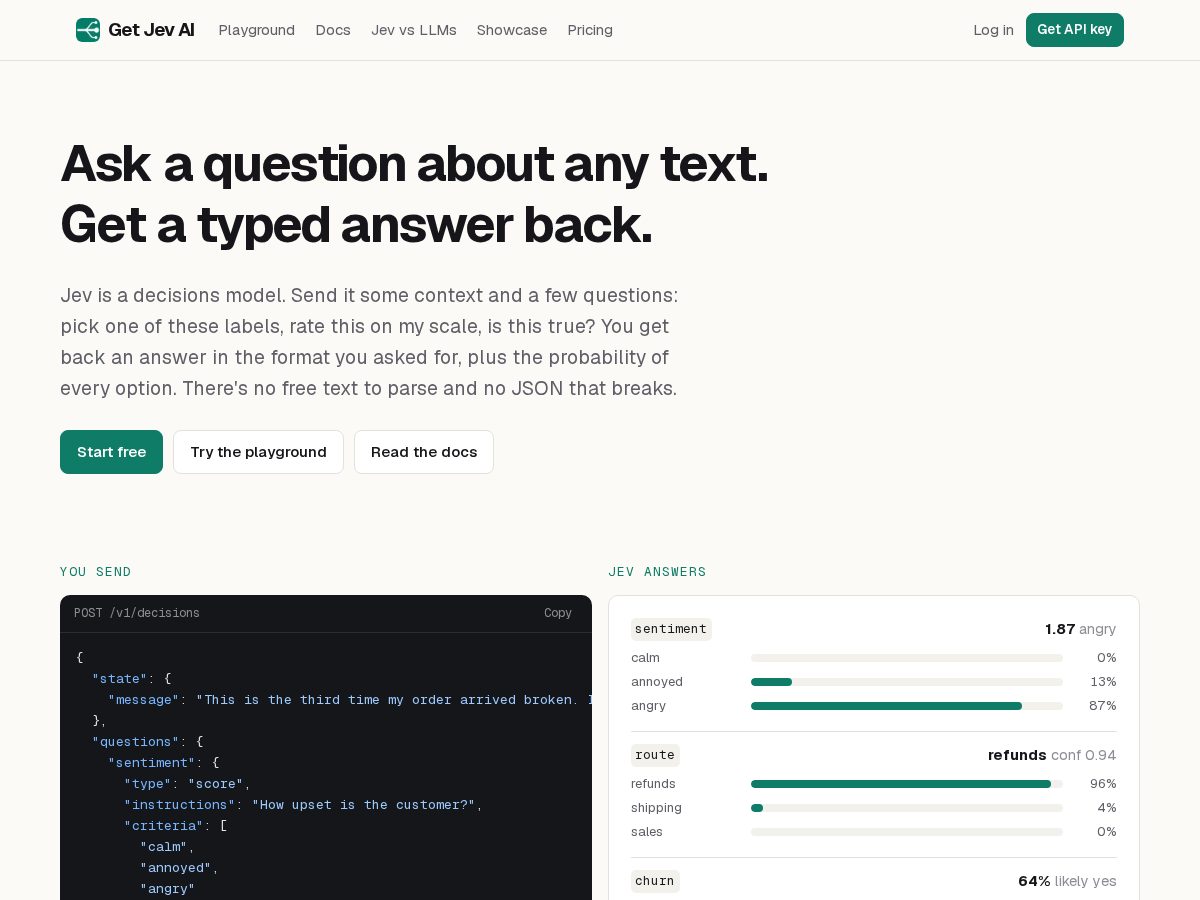The width and height of the screenshot is (1200, 900).
Task: Click the 1.87 angry score value
Action: tap(1080, 629)
